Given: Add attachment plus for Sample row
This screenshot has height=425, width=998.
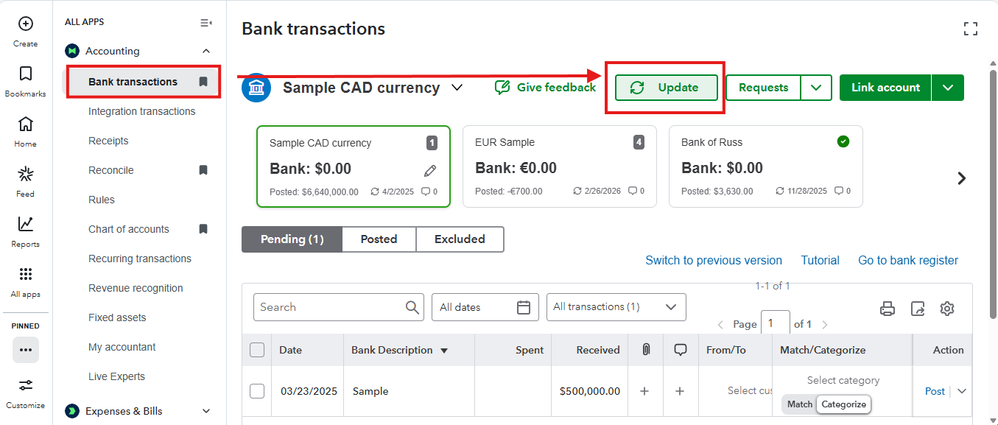Looking at the screenshot, I should coord(644,391).
